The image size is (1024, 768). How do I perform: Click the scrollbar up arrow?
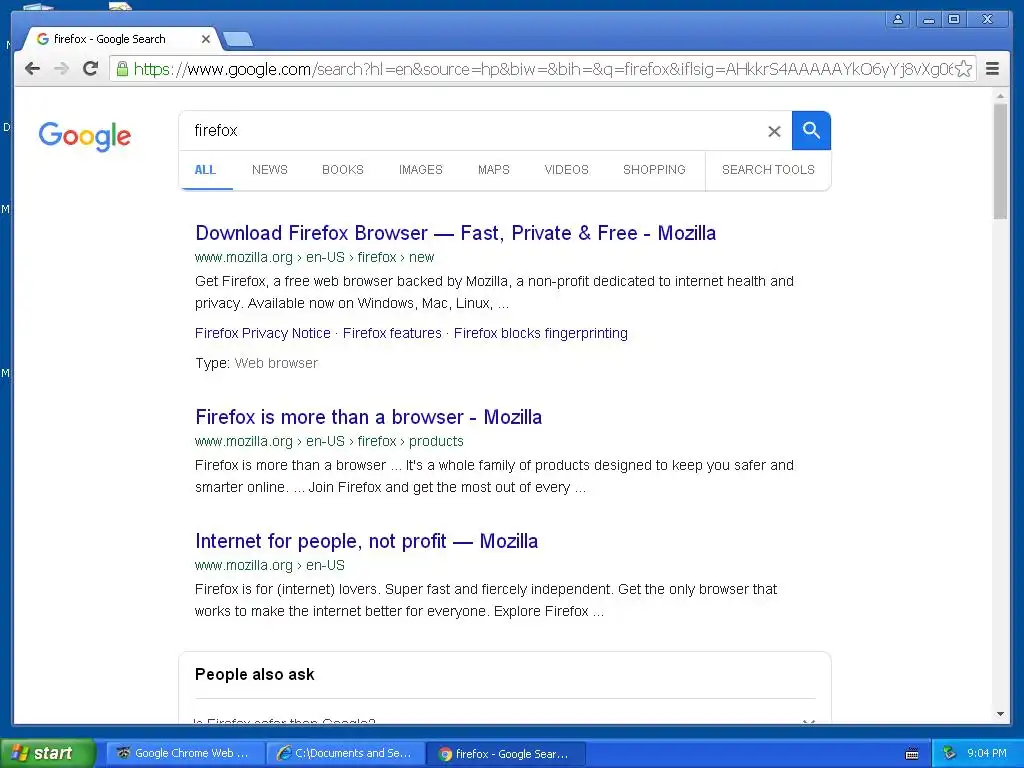(1000, 96)
